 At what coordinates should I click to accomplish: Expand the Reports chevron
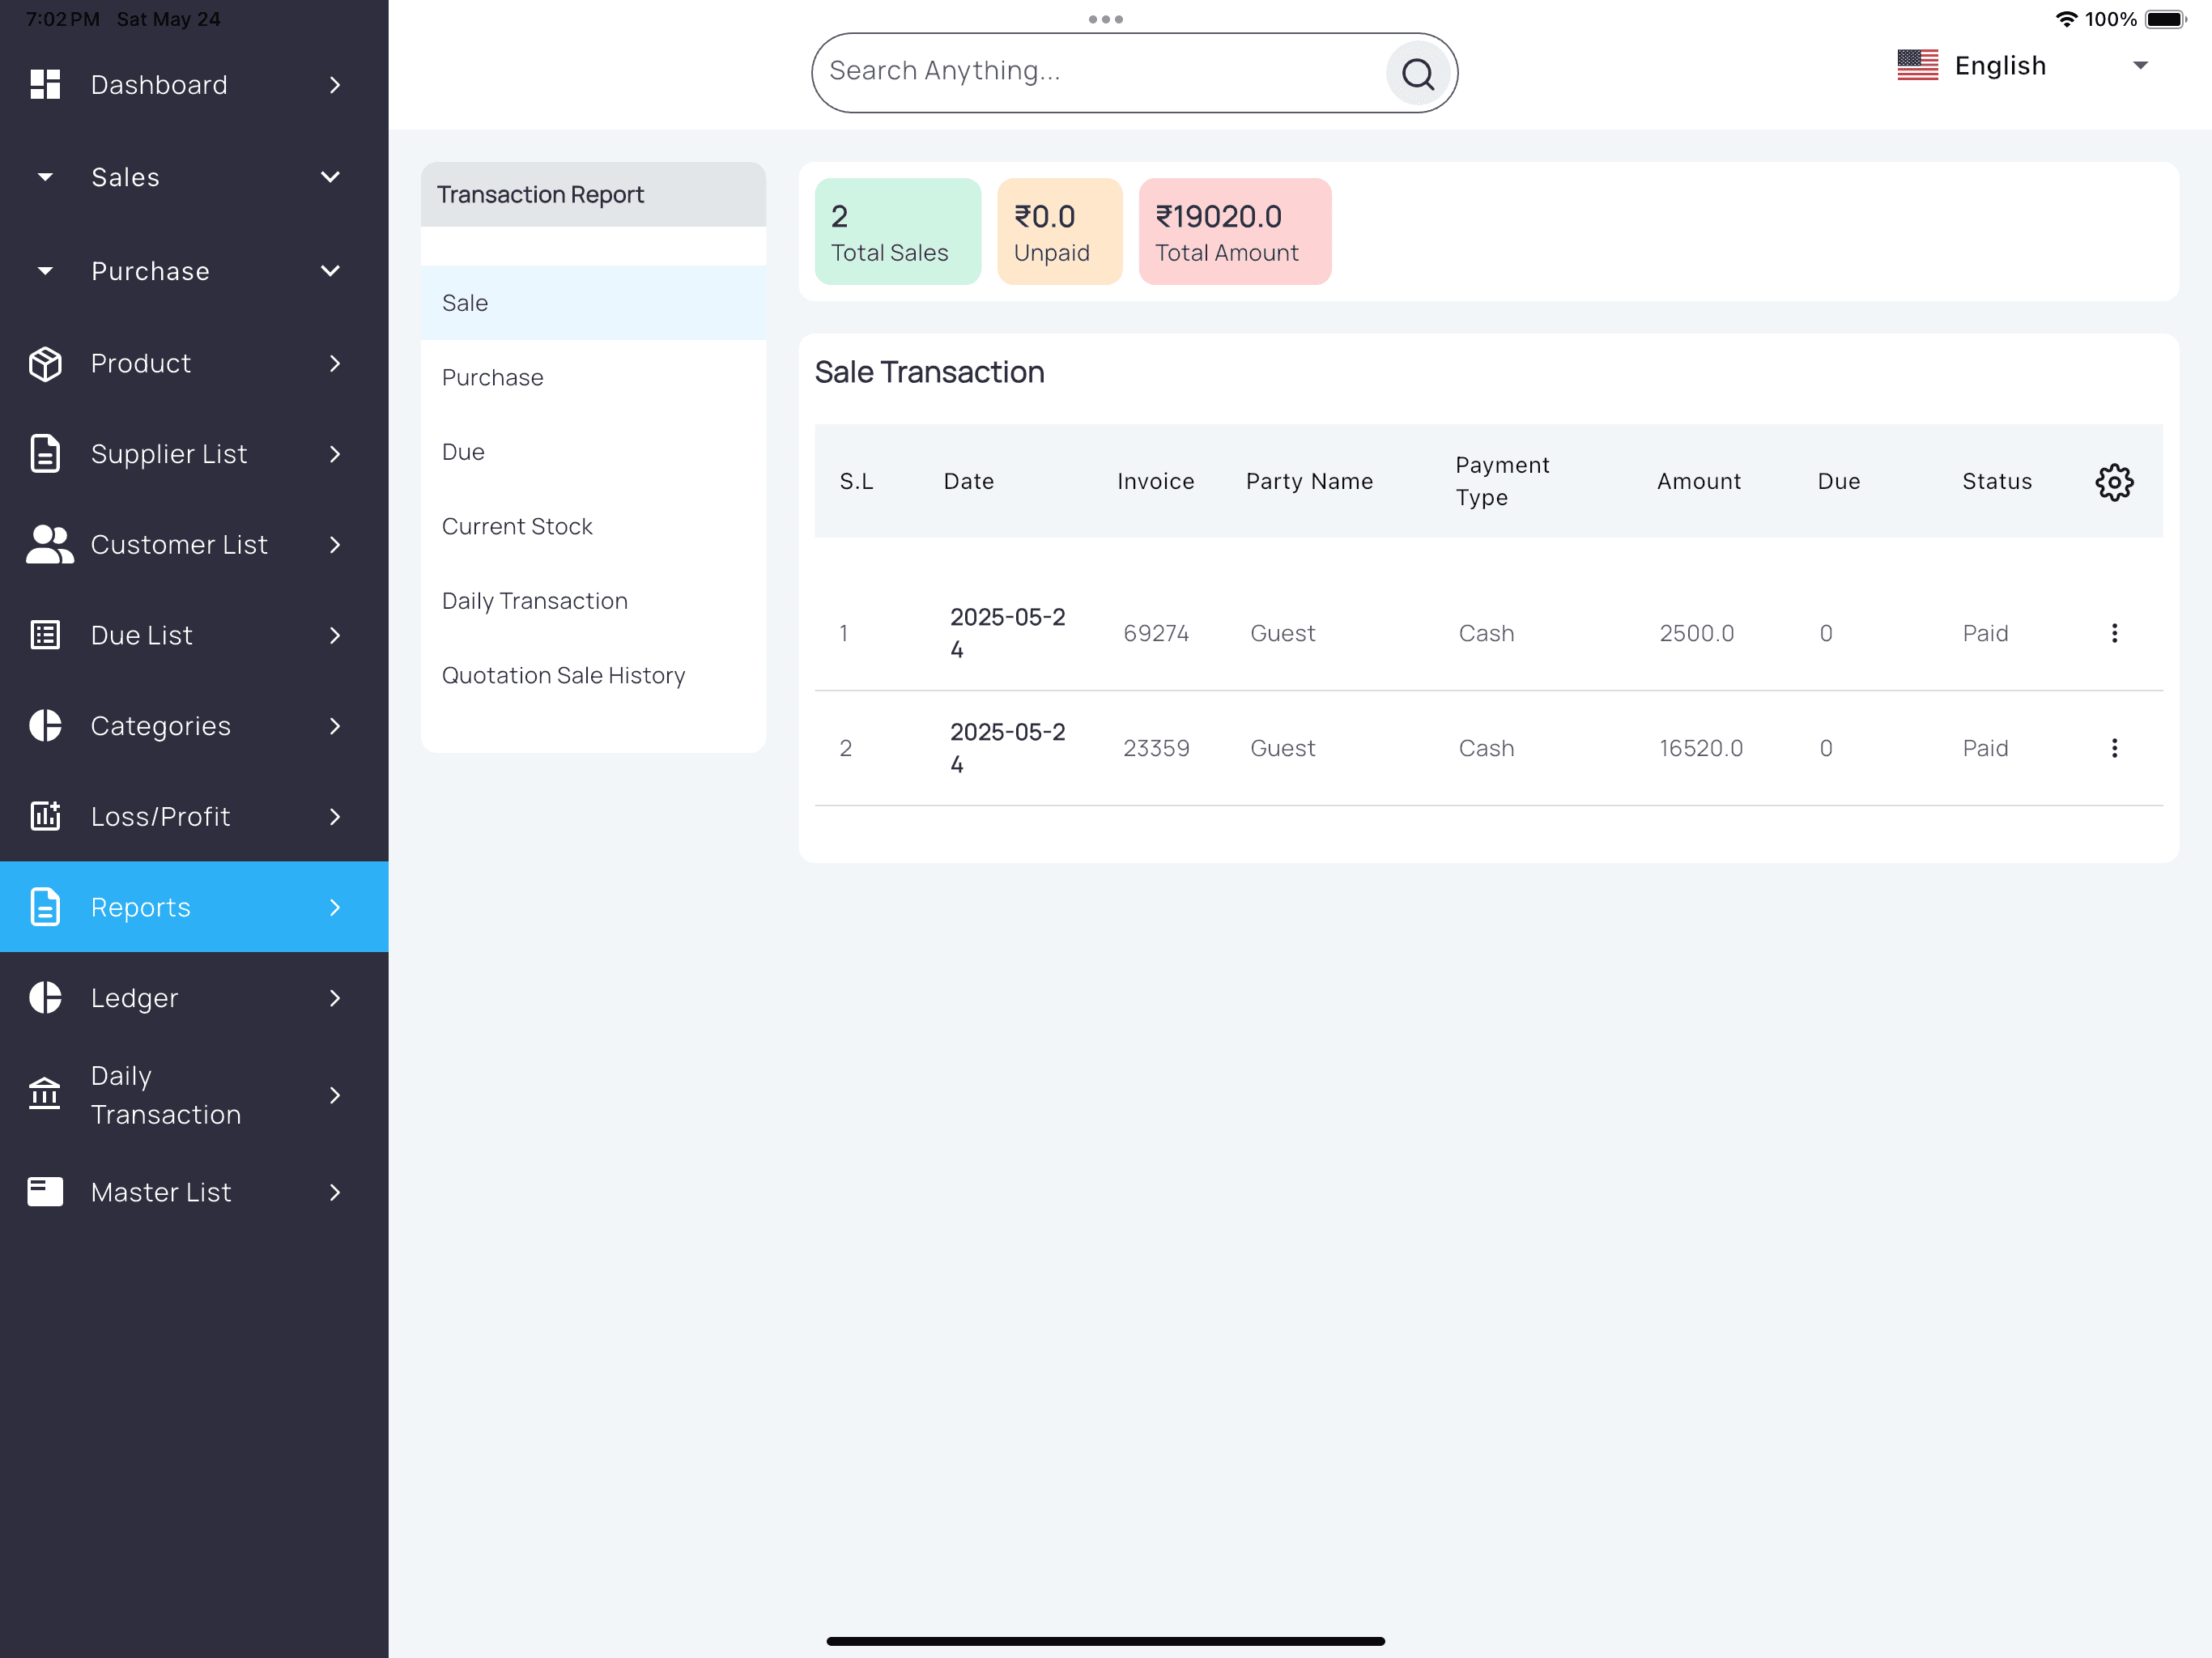coord(335,907)
